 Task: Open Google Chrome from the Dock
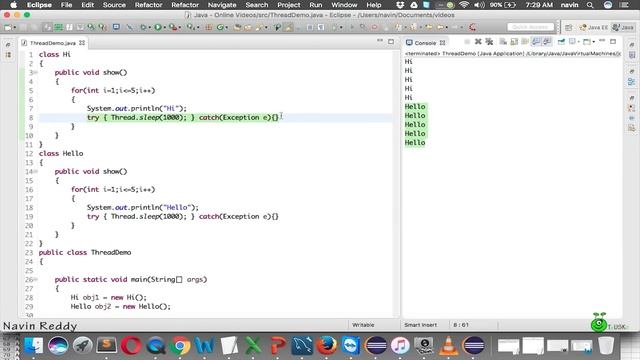180,346
